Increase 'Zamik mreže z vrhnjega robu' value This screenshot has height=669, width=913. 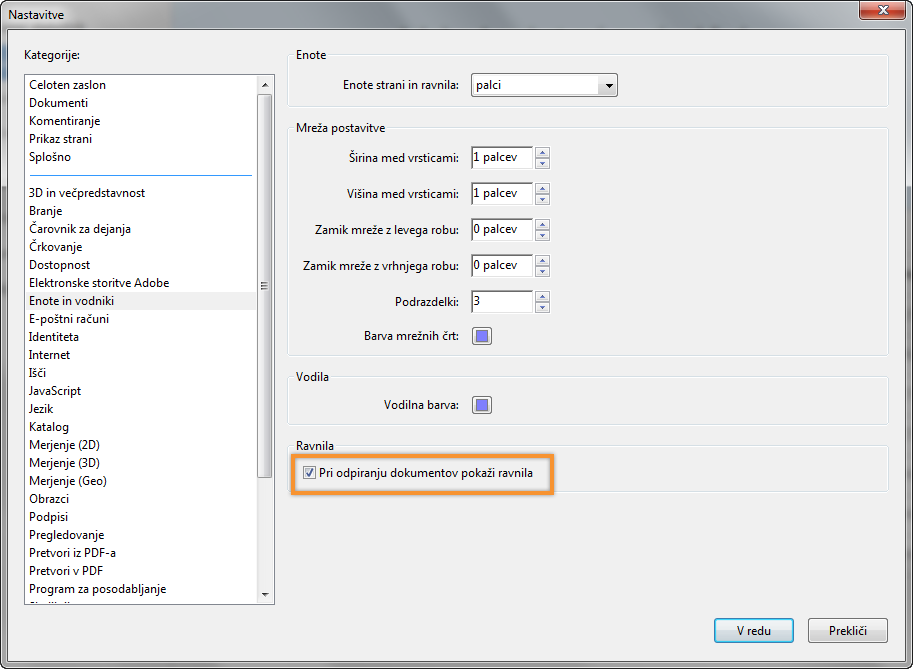tap(542, 261)
